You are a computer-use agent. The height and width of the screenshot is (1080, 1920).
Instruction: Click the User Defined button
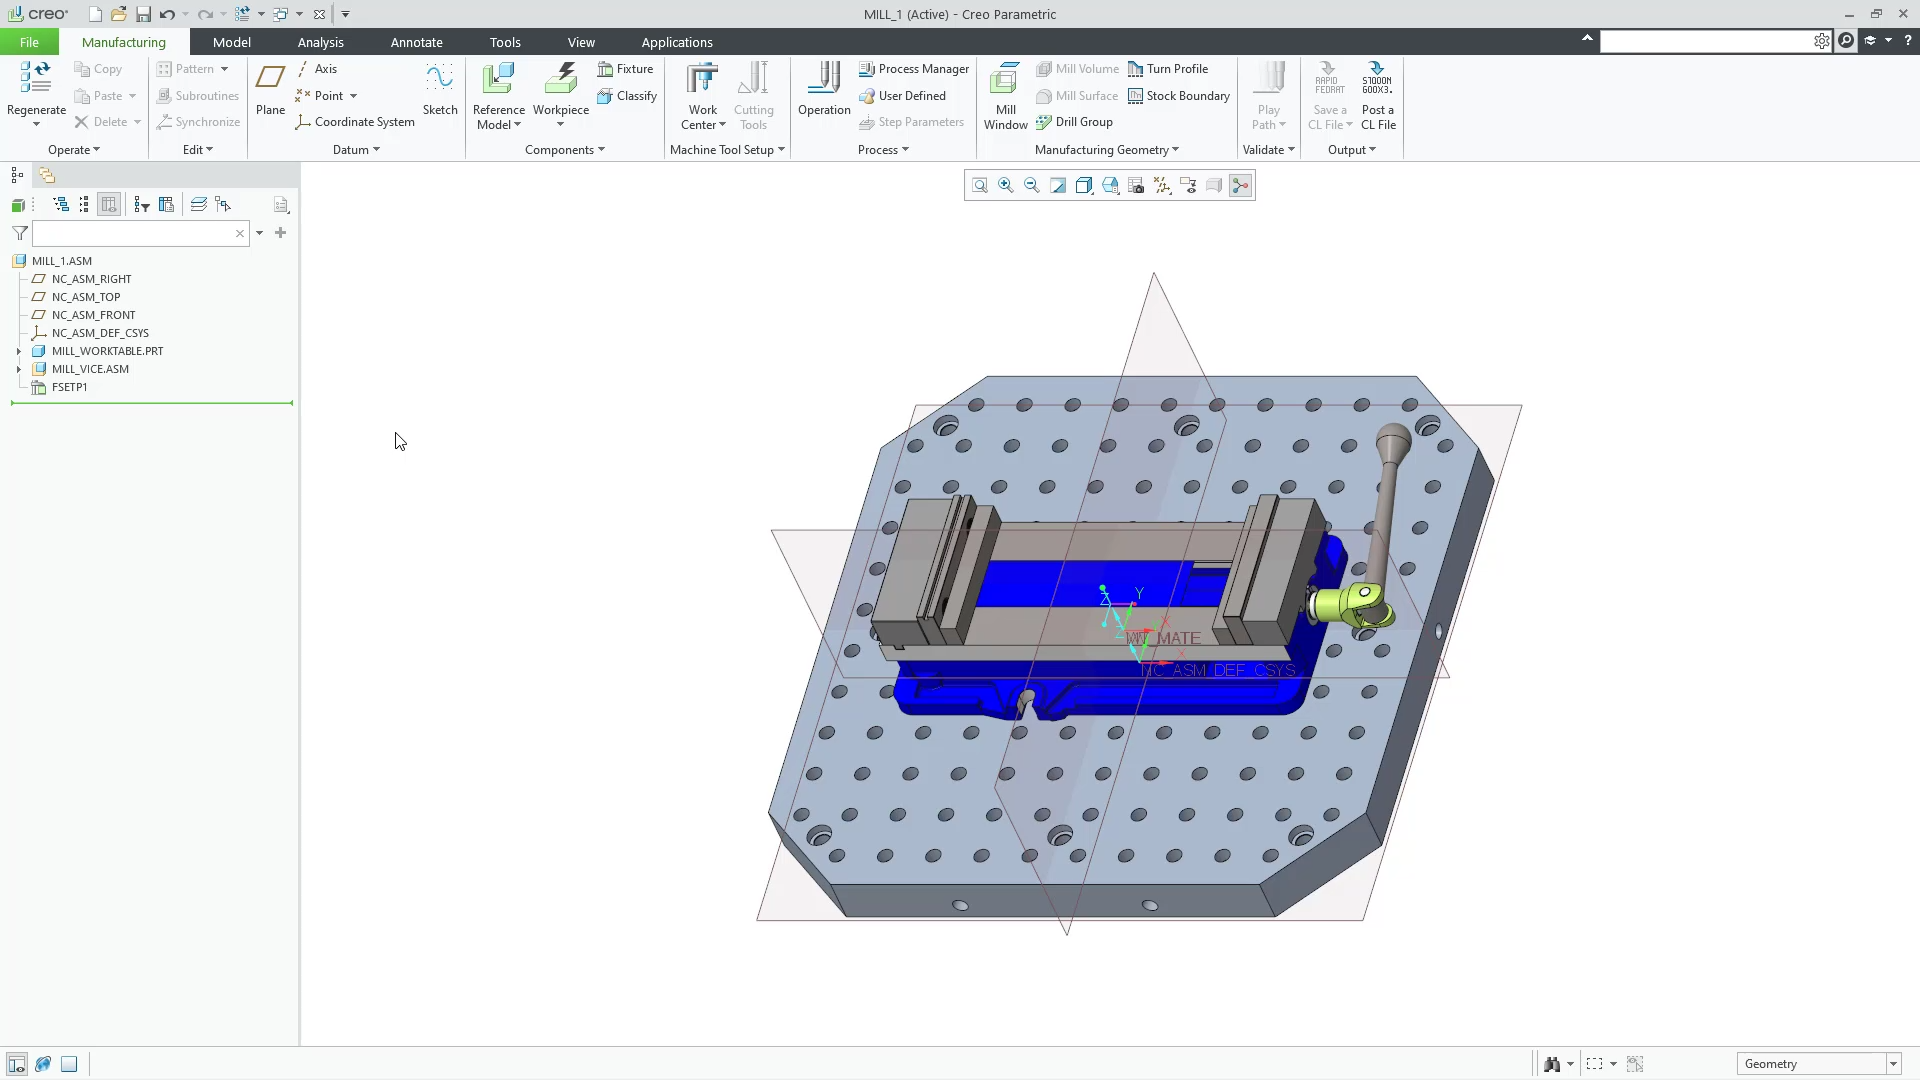point(902,96)
